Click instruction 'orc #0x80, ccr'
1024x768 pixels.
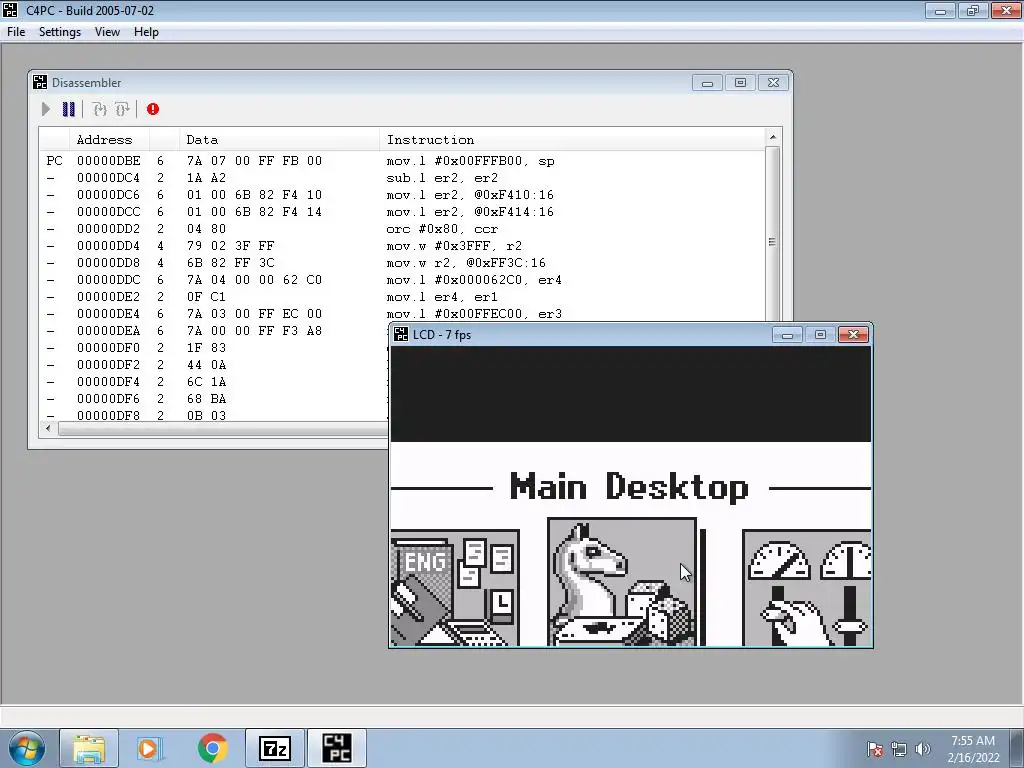point(442,229)
